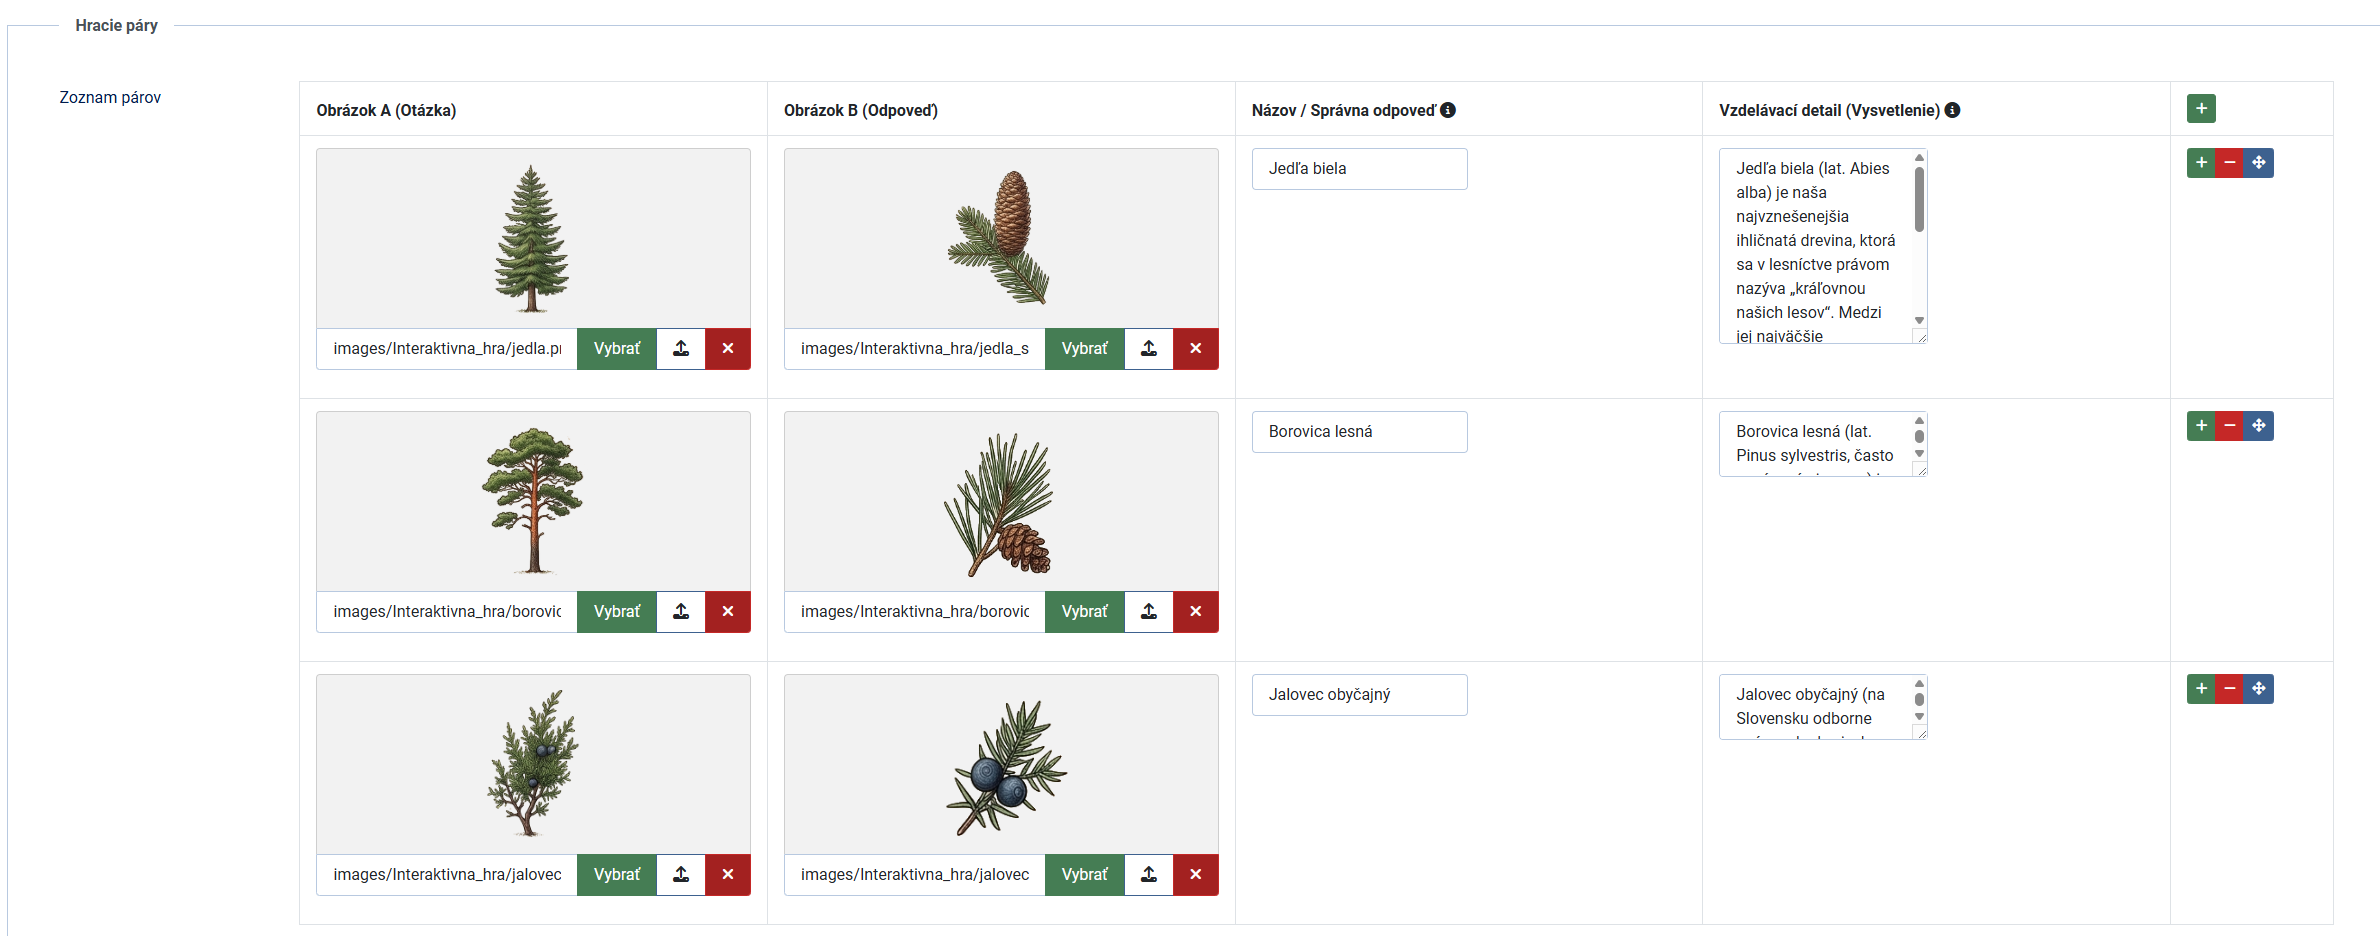Click the jedla_s image B path field
2380x936 pixels.
915,349
